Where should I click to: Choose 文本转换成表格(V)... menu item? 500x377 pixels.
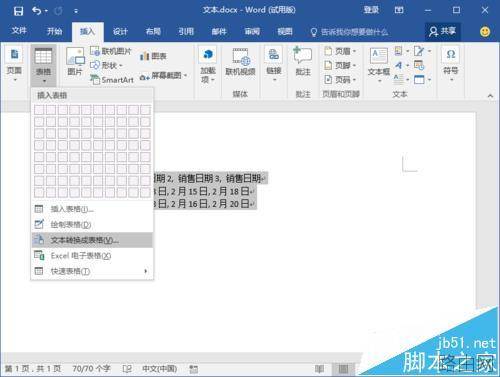[x=92, y=240]
